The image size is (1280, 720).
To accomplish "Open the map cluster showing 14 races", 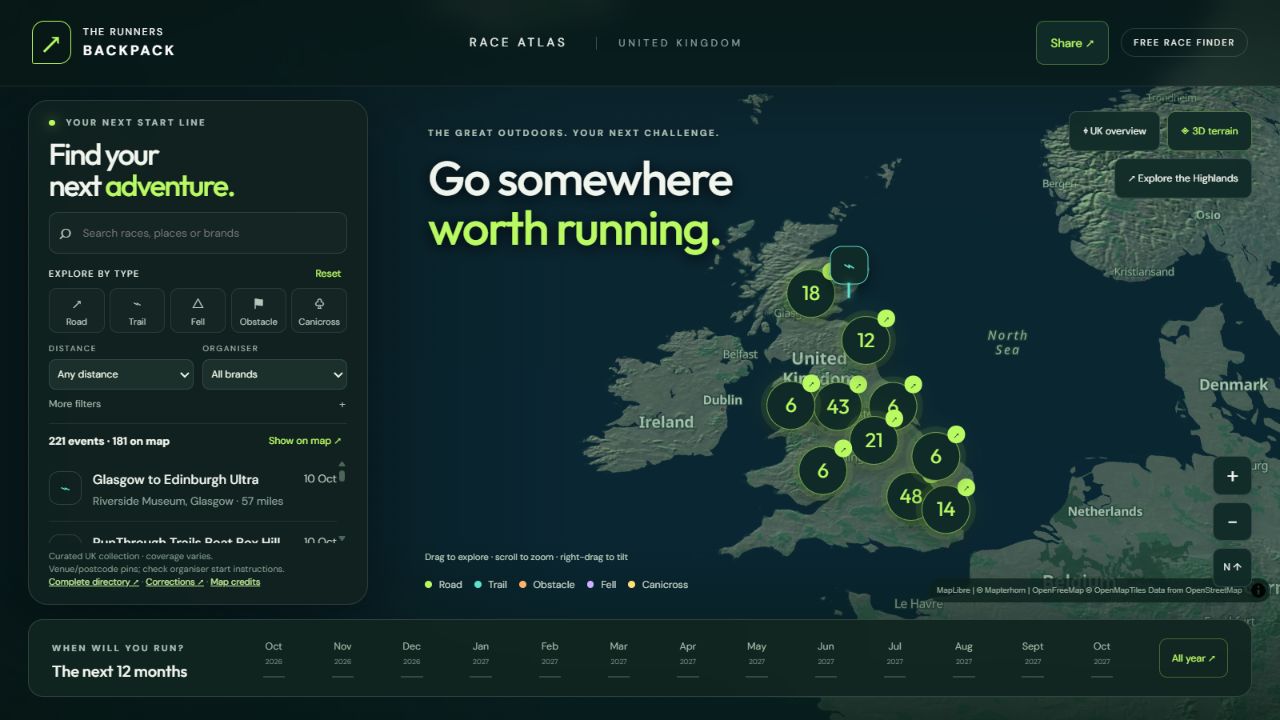I will (x=946, y=509).
